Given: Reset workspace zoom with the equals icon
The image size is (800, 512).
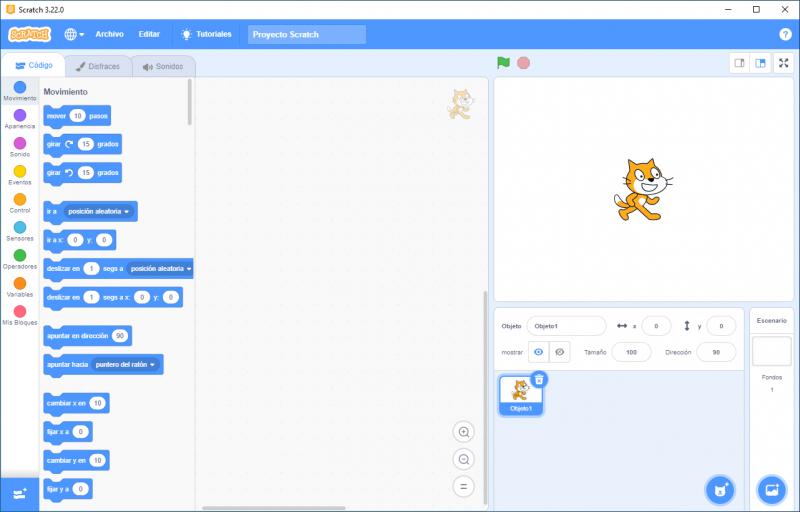Looking at the screenshot, I should coord(463,487).
